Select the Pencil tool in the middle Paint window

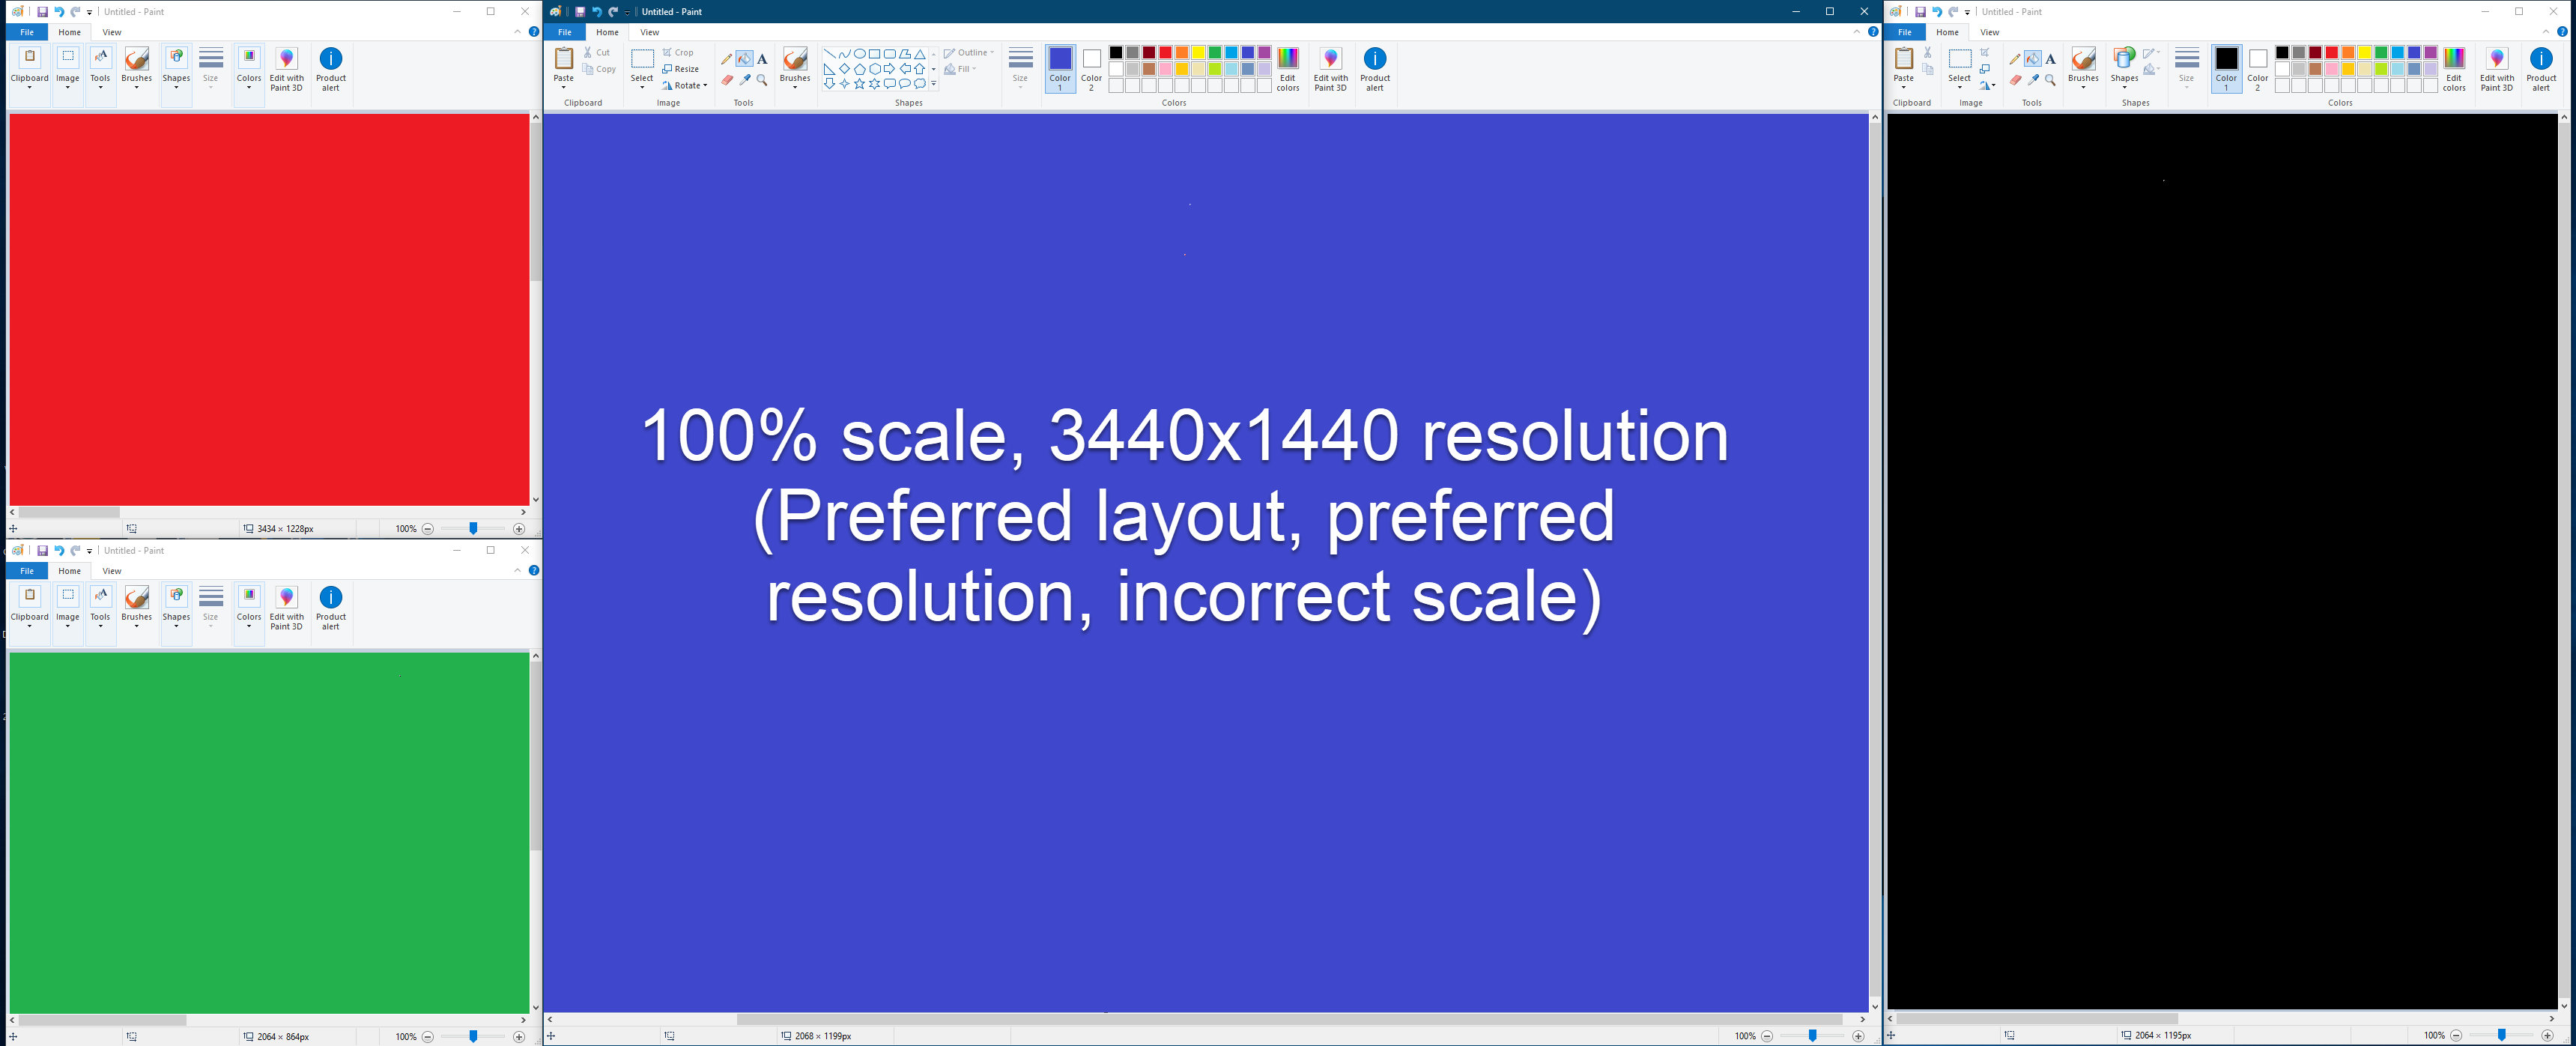click(726, 59)
